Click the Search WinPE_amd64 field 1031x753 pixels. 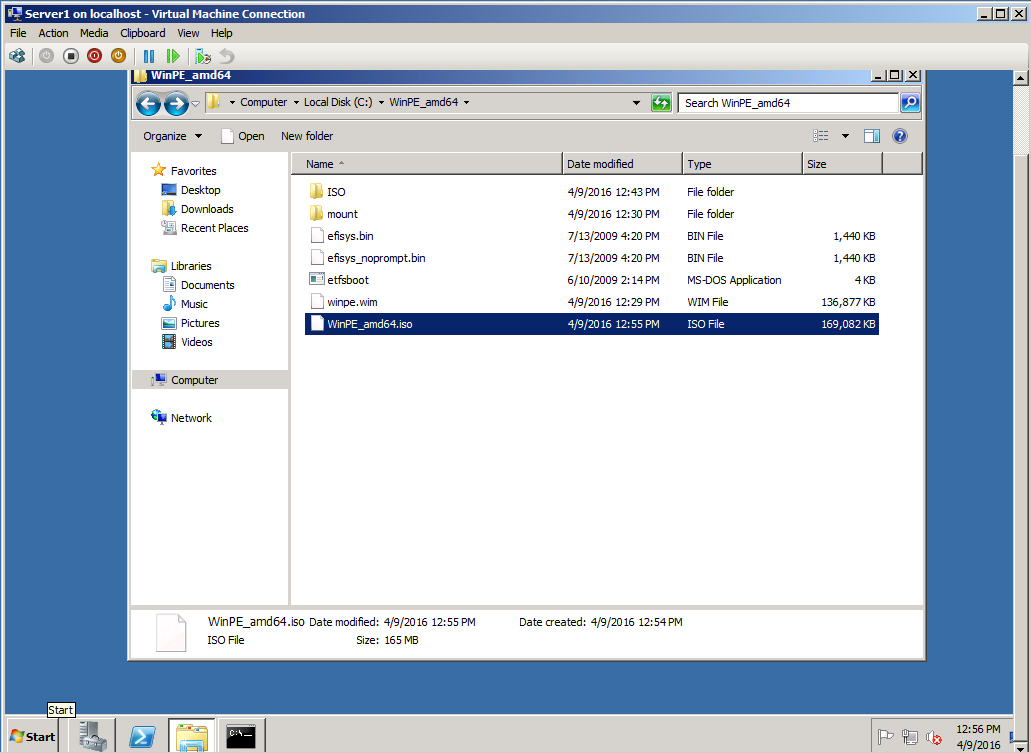coord(788,103)
